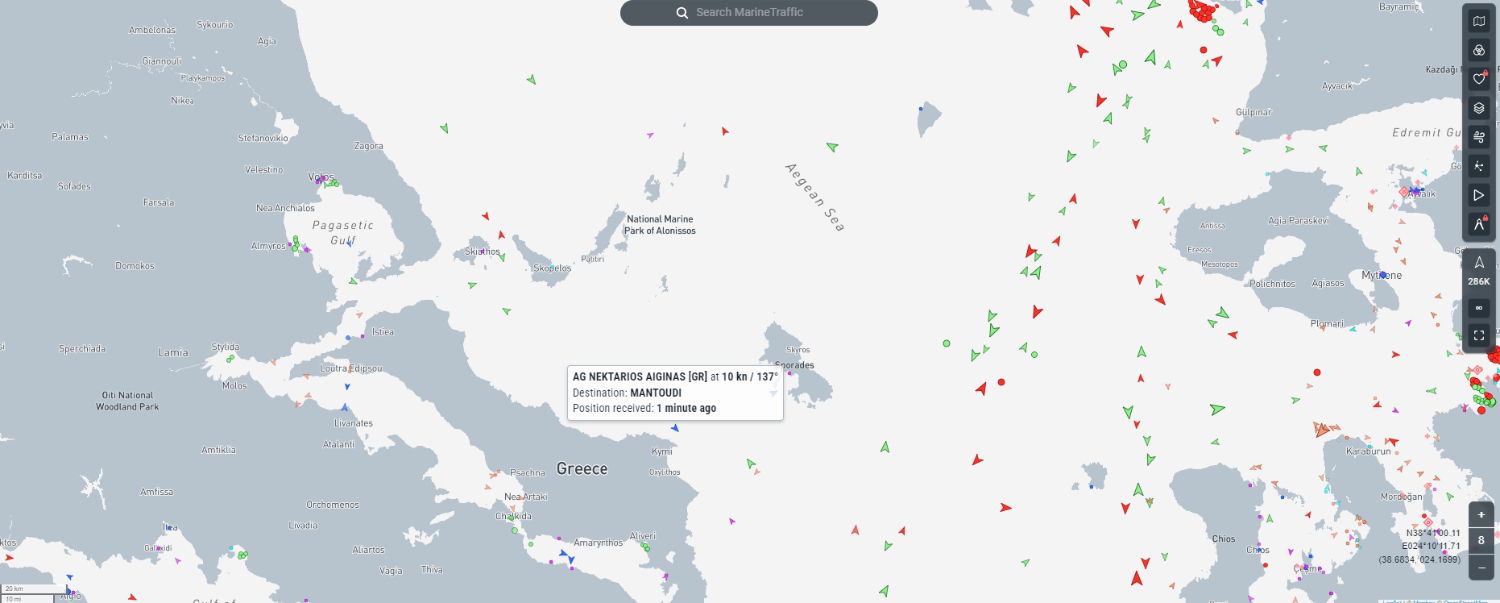Click the Search MarineTraffic field
The image size is (1500, 603).
[749, 13]
